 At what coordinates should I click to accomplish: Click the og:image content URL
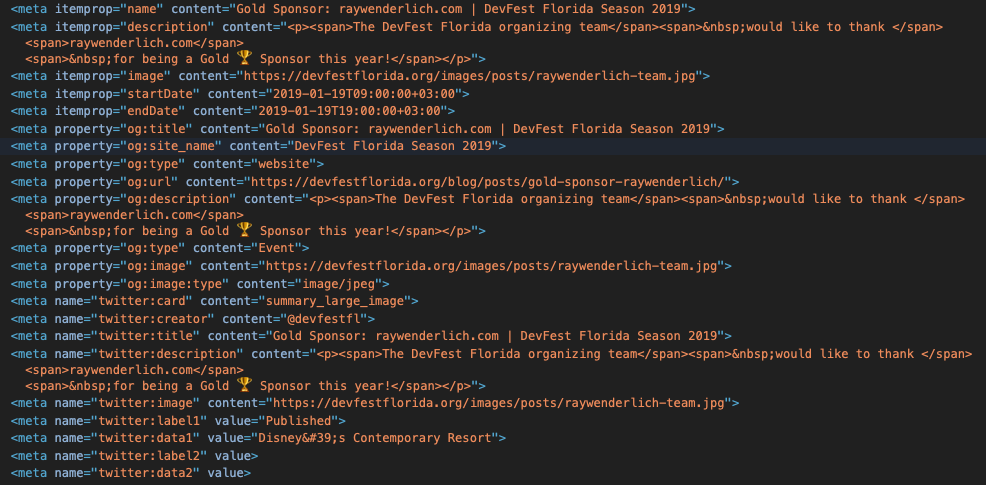(x=492, y=265)
